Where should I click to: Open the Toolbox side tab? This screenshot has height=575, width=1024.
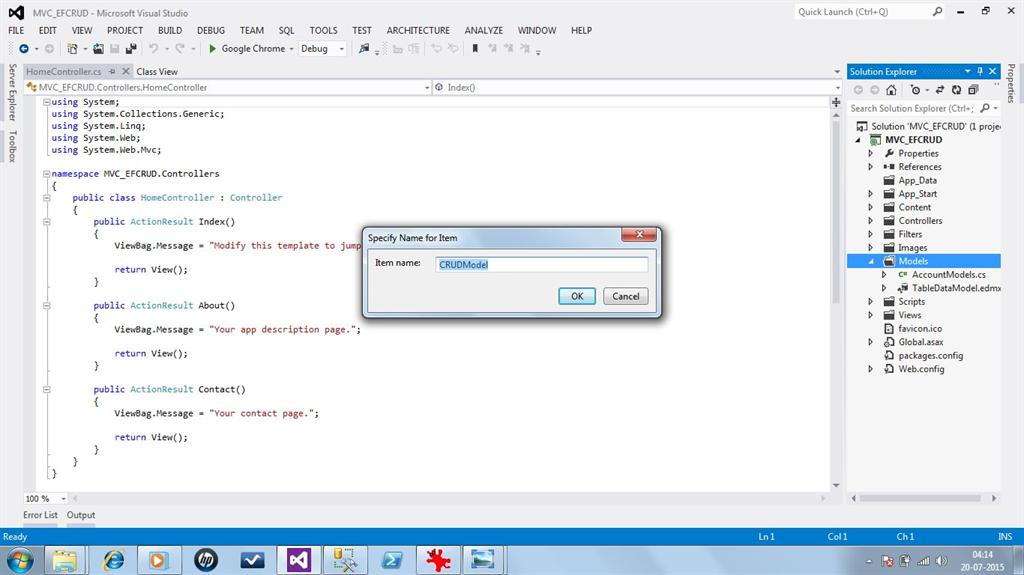point(12,146)
